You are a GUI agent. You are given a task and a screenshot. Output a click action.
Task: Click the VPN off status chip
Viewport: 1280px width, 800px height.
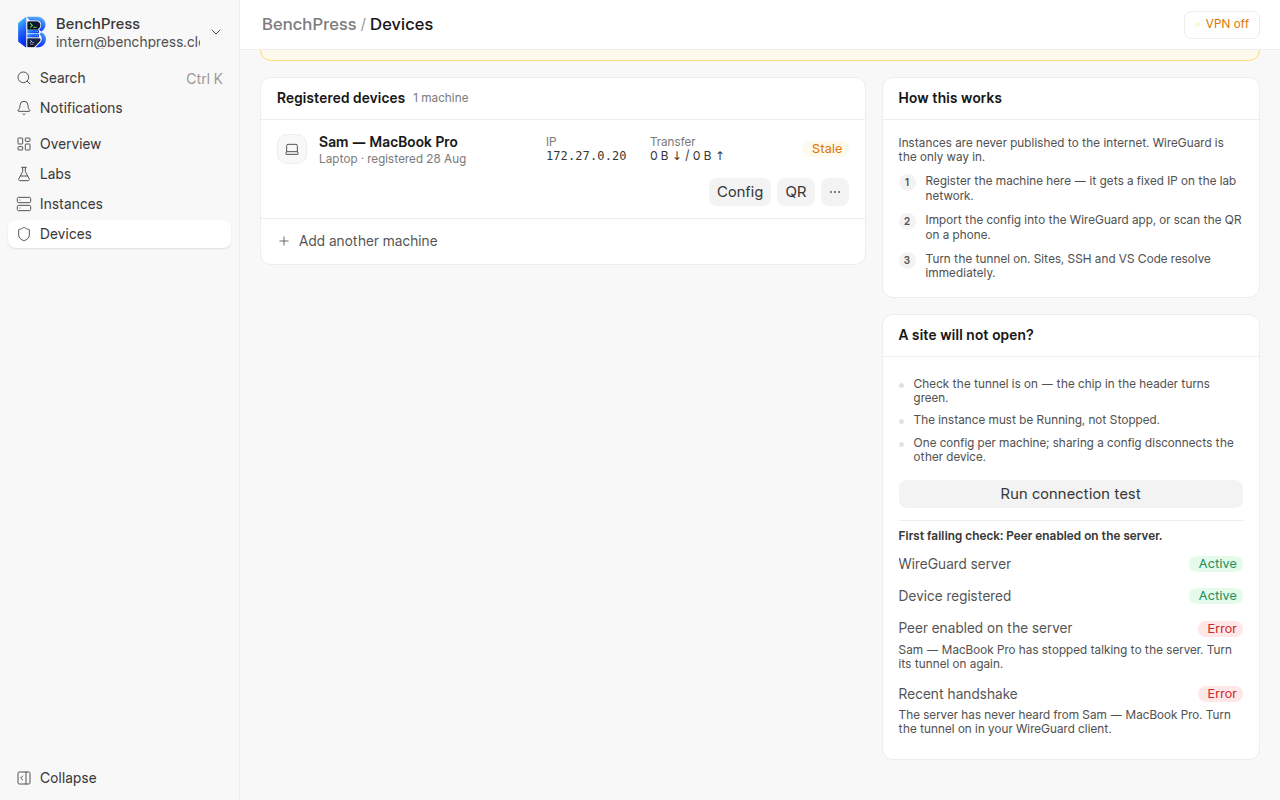pyautogui.click(x=1221, y=24)
